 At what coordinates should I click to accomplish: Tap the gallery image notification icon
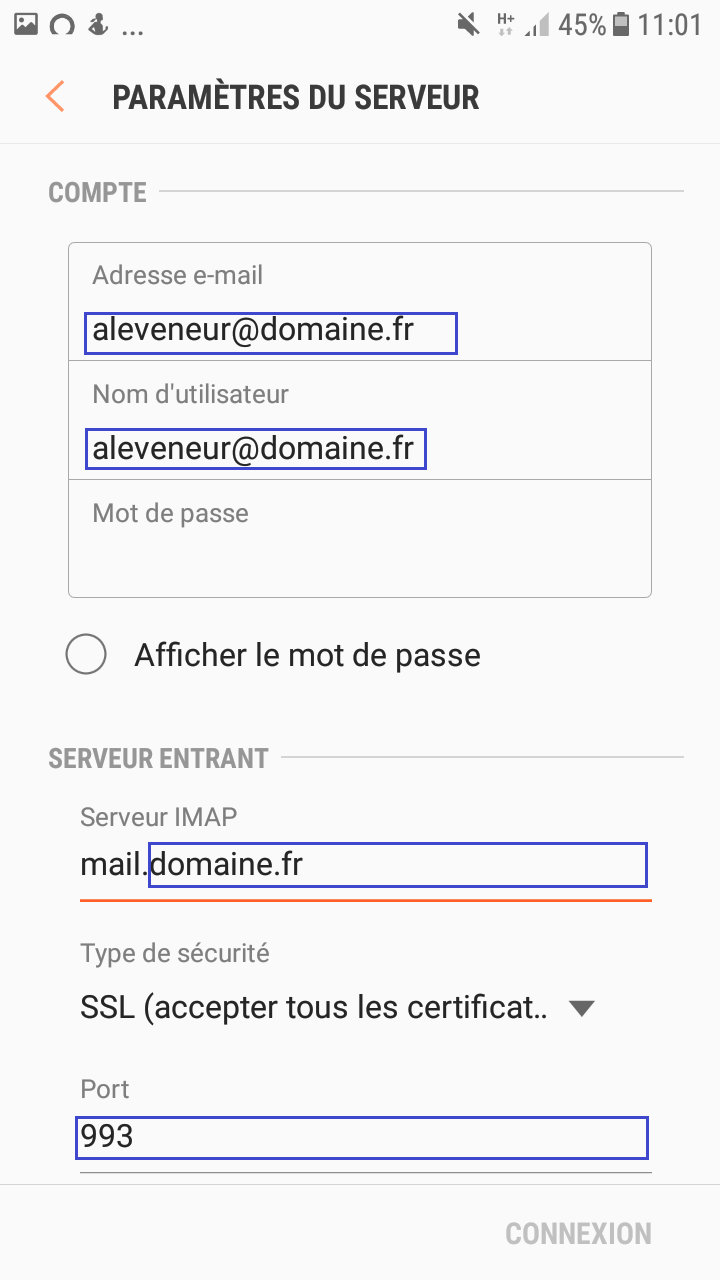[x=27, y=24]
